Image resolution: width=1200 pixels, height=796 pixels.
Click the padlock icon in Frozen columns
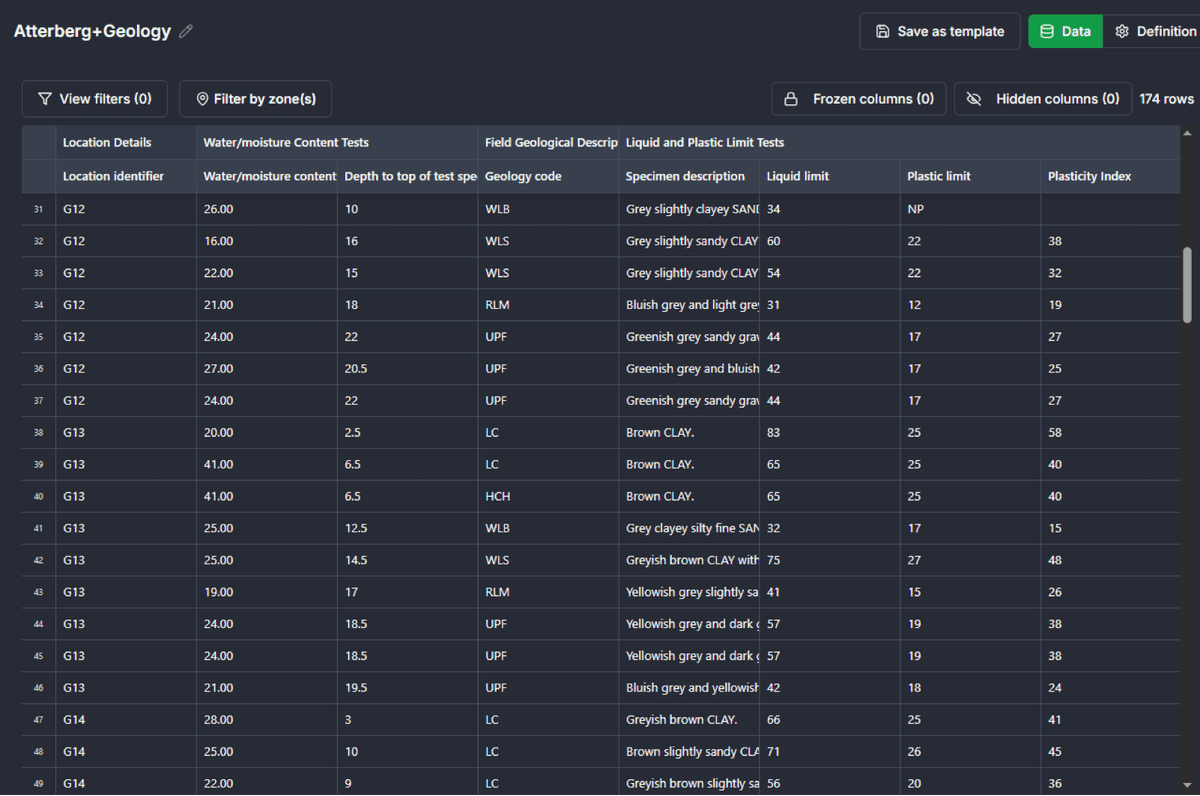(x=791, y=99)
